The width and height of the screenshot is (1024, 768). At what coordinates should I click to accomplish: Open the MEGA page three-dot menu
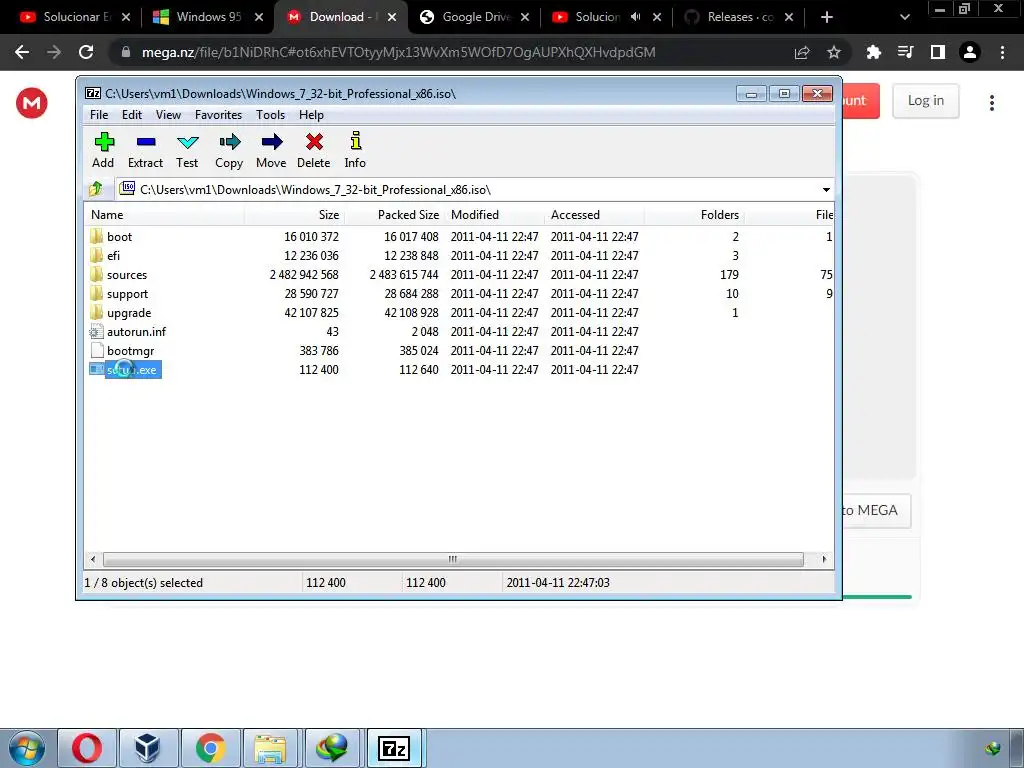point(991,103)
